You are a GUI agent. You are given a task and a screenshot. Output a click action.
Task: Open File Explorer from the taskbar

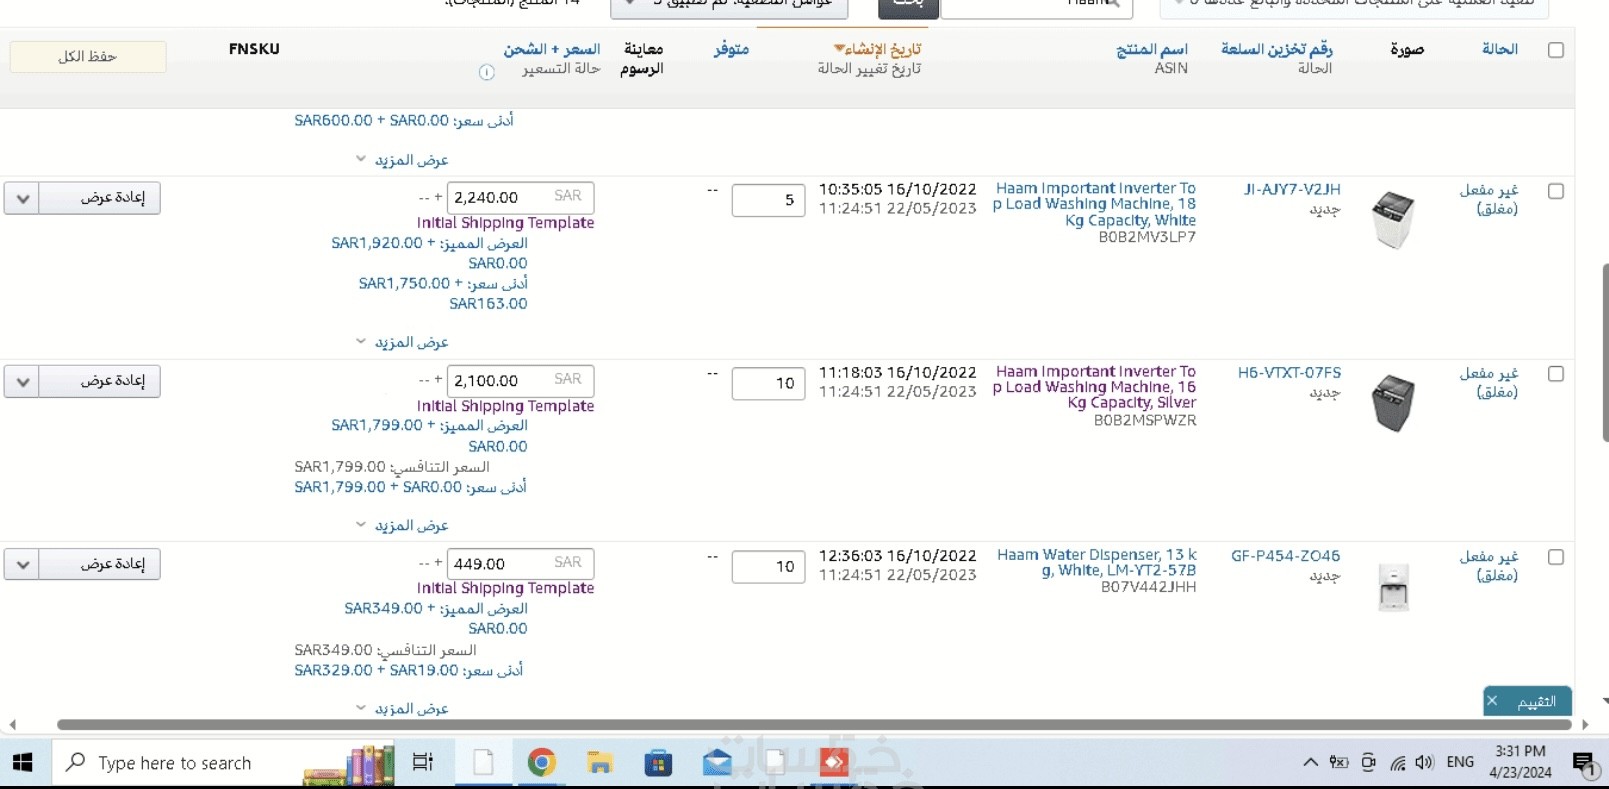coord(599,763)
